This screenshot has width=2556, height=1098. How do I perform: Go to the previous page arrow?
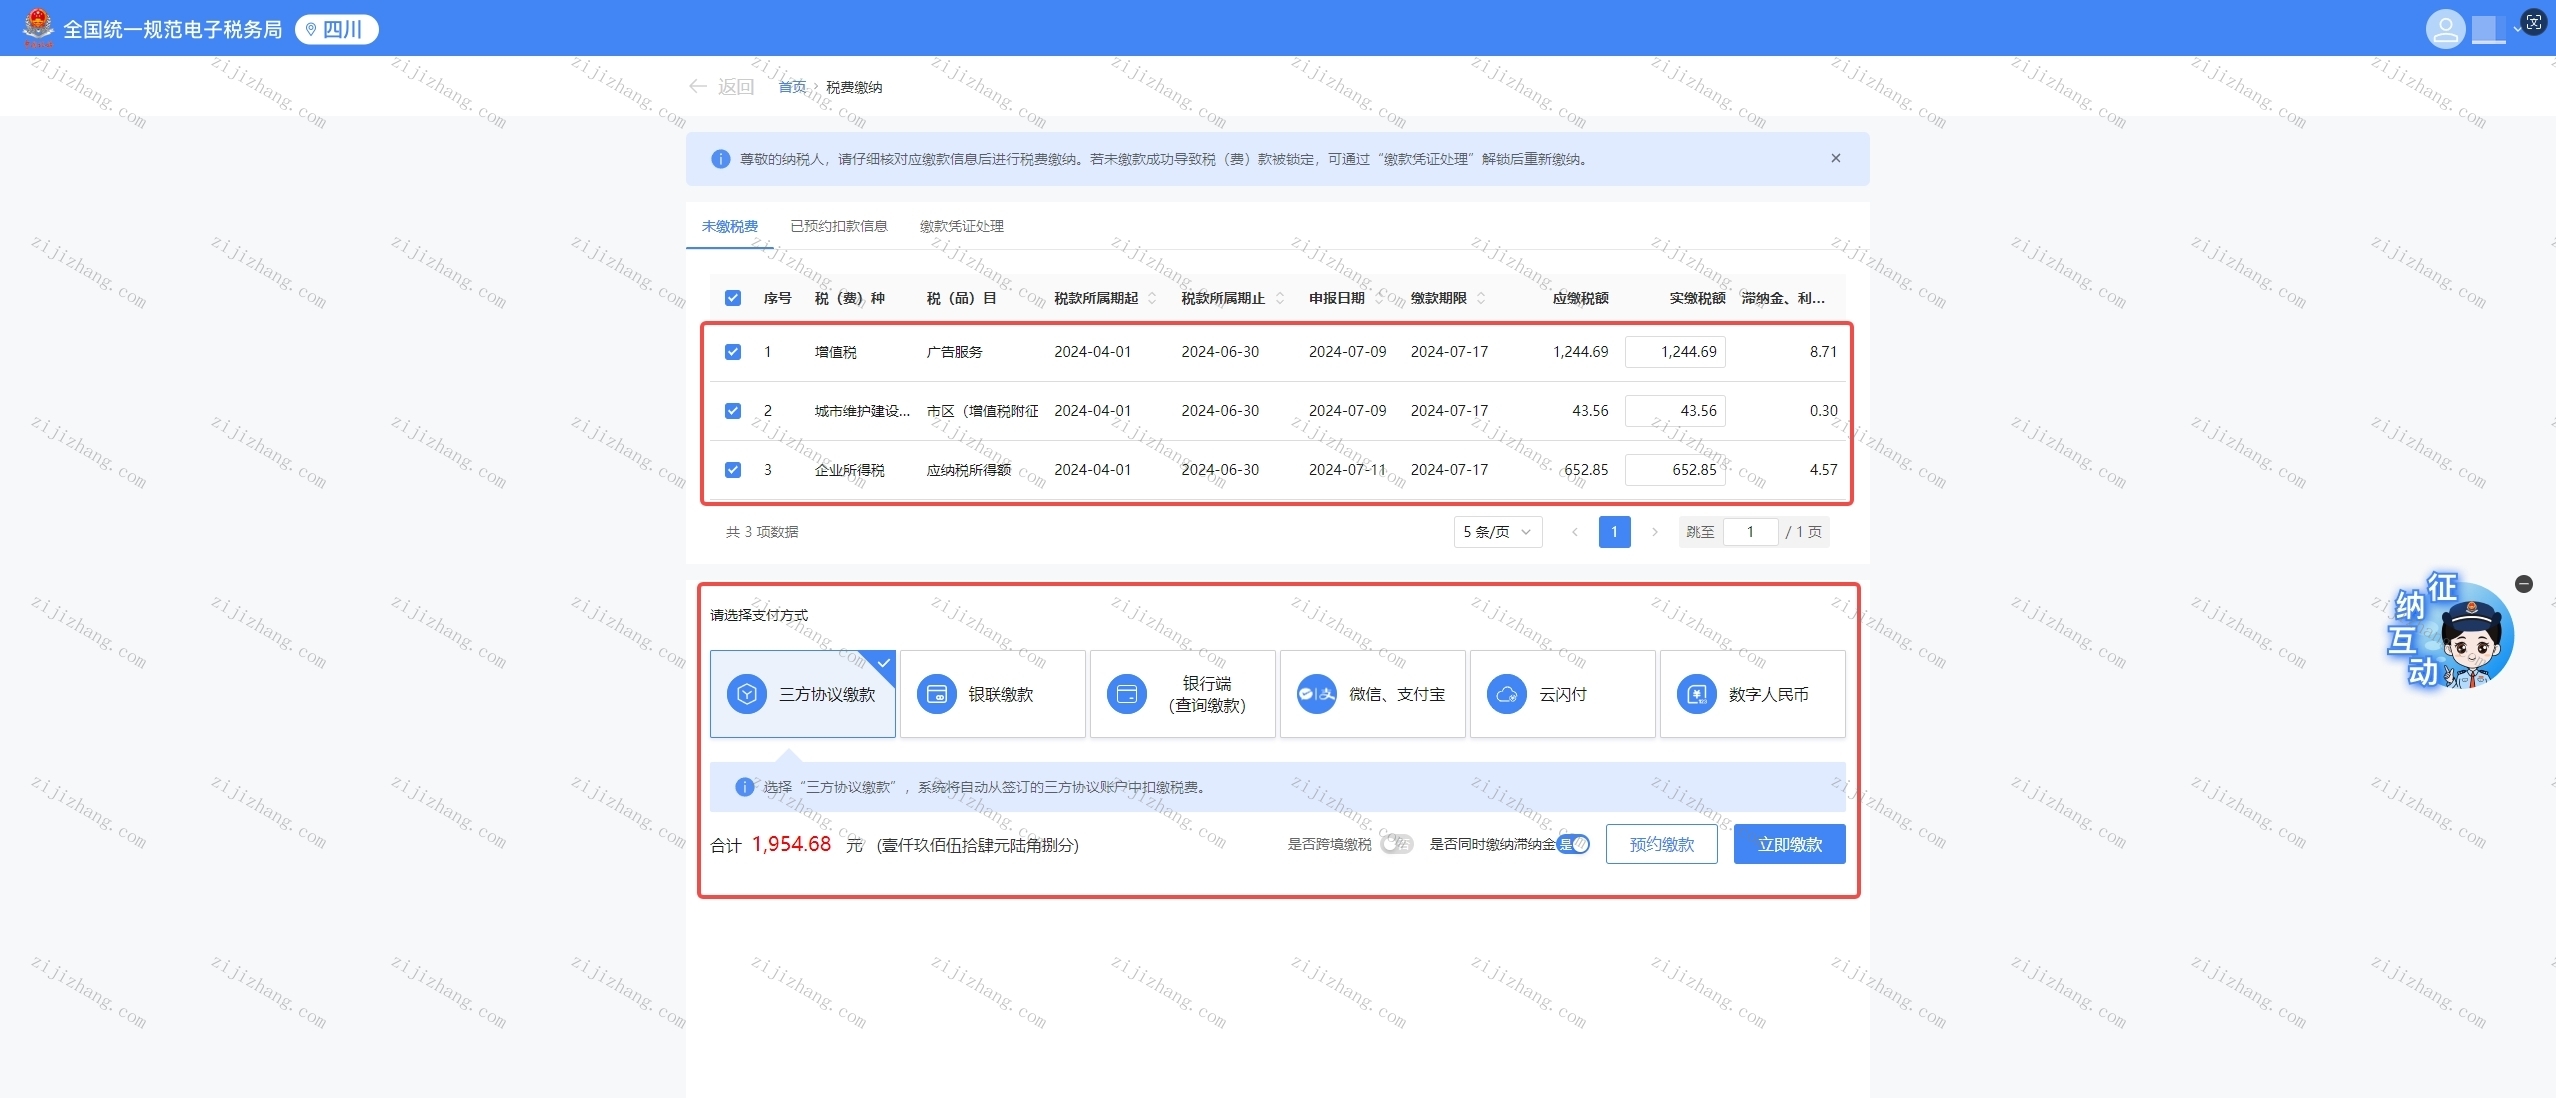coord(1575,532)
